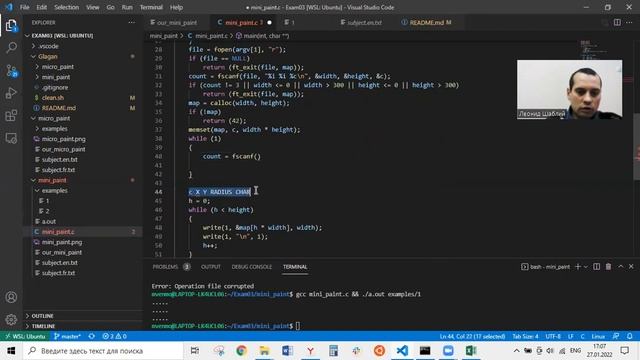Screen dimensions: 640x360
Task: Open notifications bell in status bar
Action: (630, 336)
